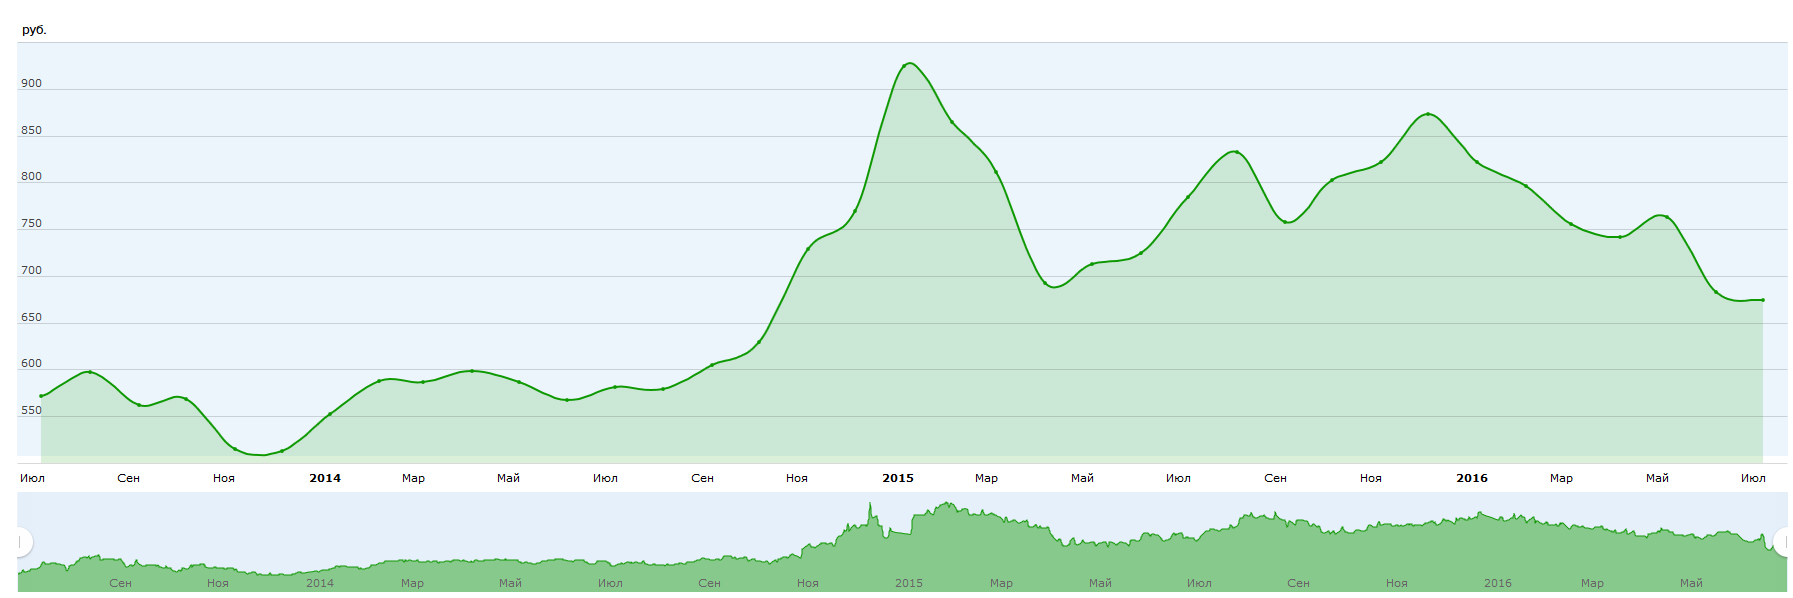This screenshot has height=598, width=1793.
Task: Click the 550 value on the vertical axis
Action: [32, 411]
